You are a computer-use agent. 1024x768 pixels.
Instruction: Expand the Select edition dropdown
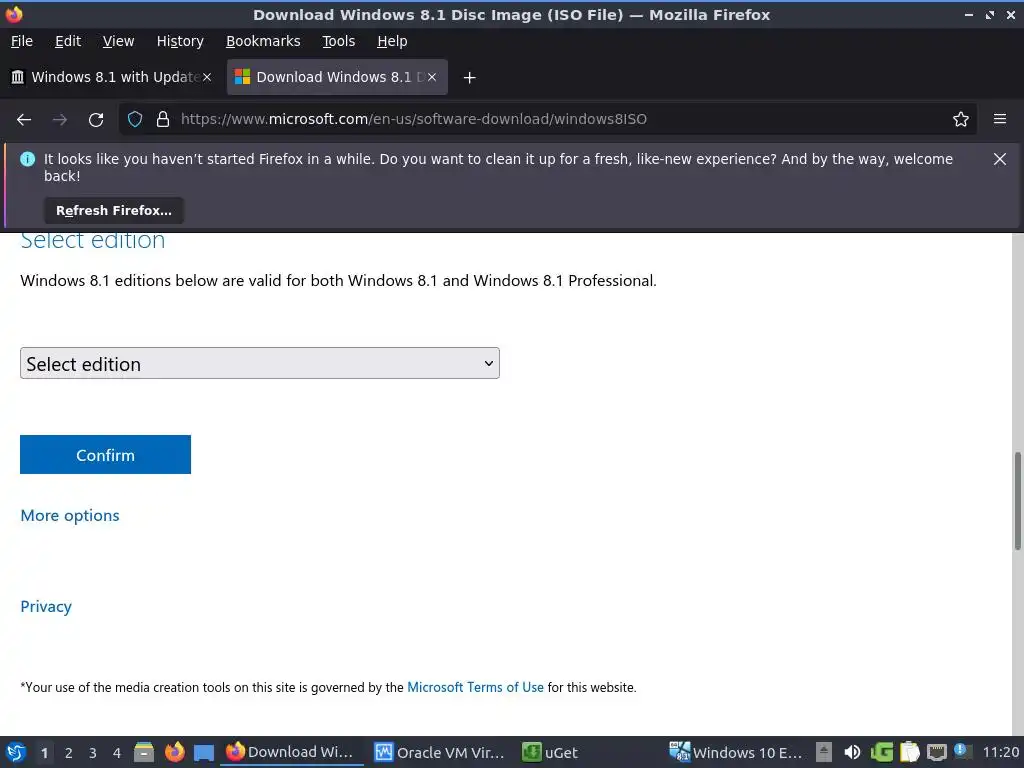point(260,363)
